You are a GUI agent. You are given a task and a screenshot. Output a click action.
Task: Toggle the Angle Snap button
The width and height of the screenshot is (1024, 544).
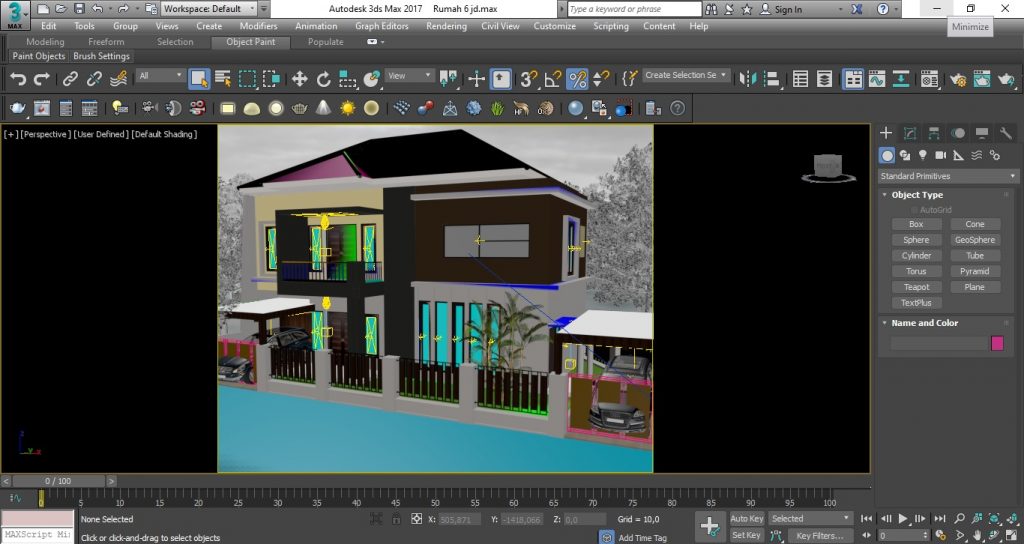[552, 79]
